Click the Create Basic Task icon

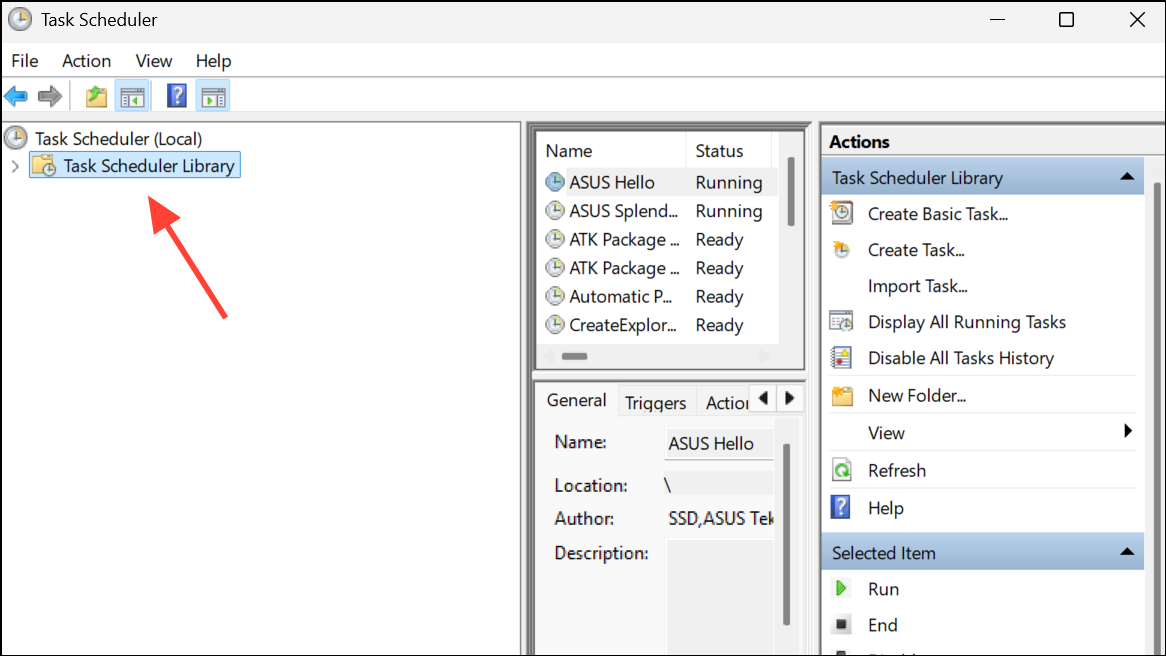coord(841,213)
